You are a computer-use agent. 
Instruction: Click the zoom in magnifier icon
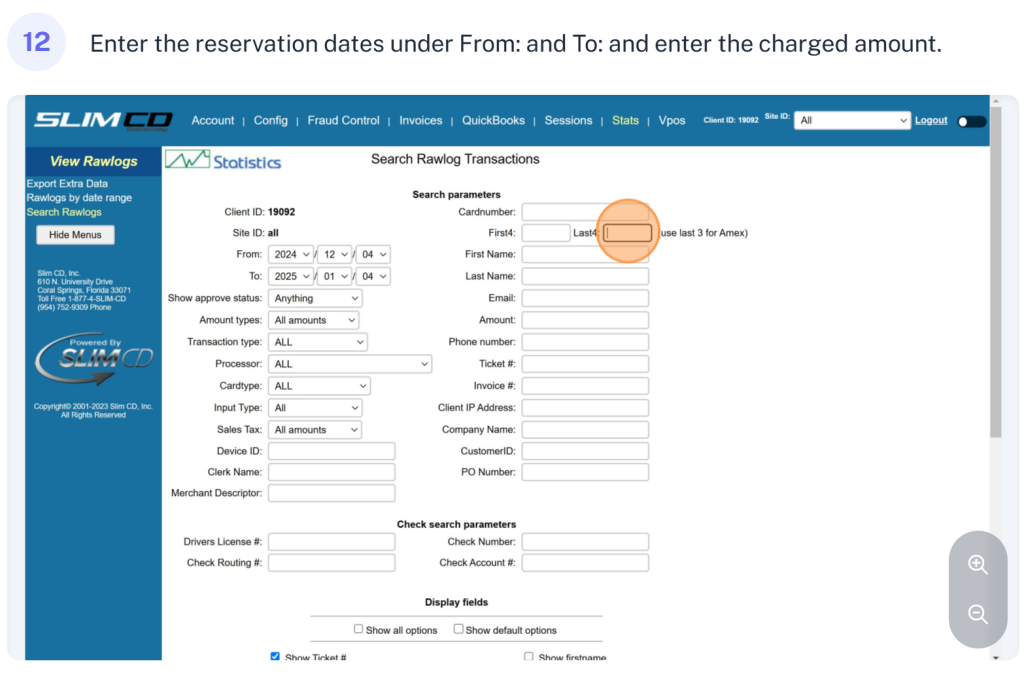pos(978,564)
